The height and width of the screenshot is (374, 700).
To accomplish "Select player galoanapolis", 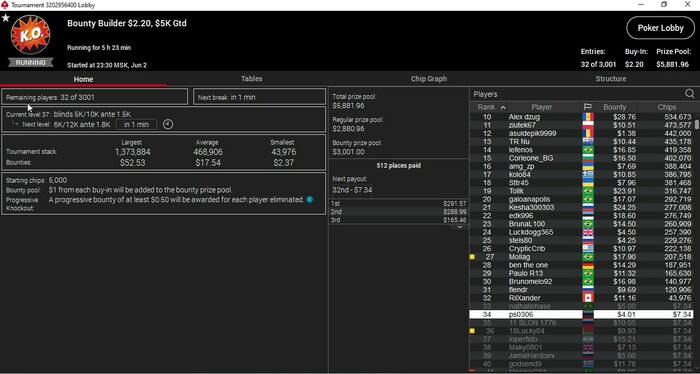I will point(581,199).
